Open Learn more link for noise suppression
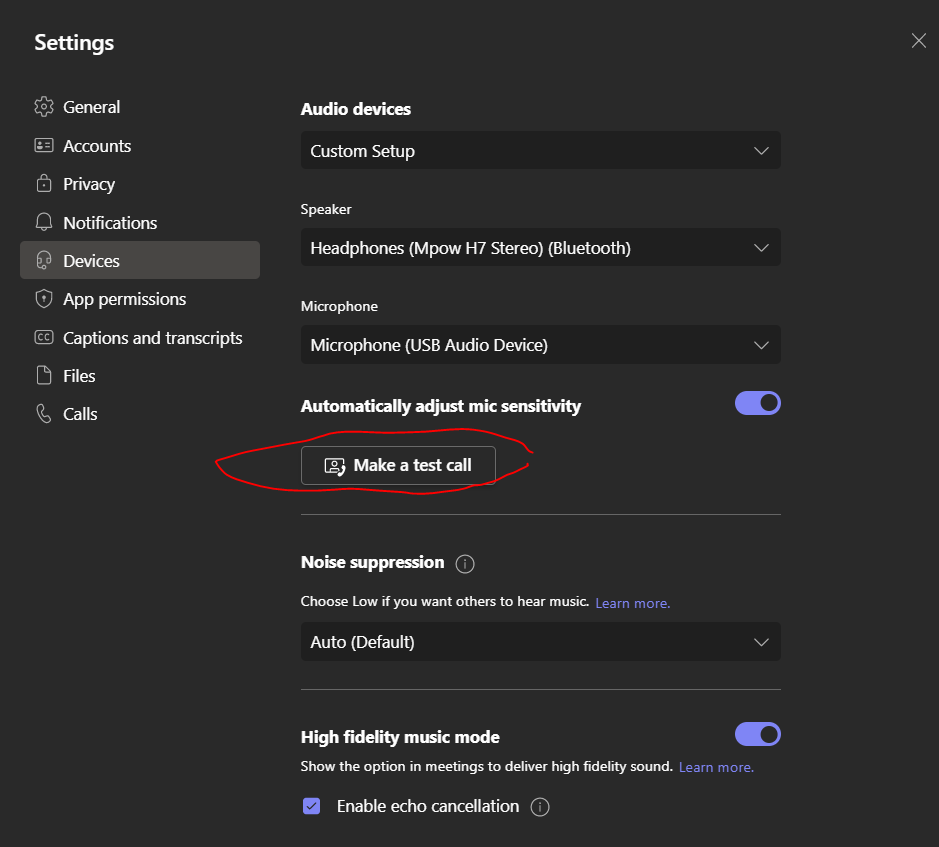 tap(632, 604)
